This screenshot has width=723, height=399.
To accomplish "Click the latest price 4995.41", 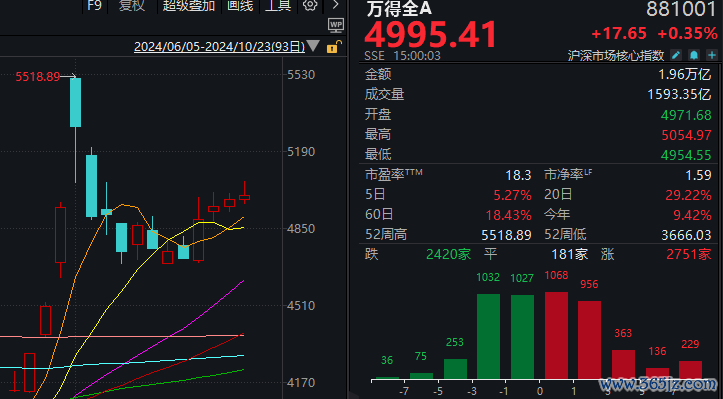I will [431, 34].
